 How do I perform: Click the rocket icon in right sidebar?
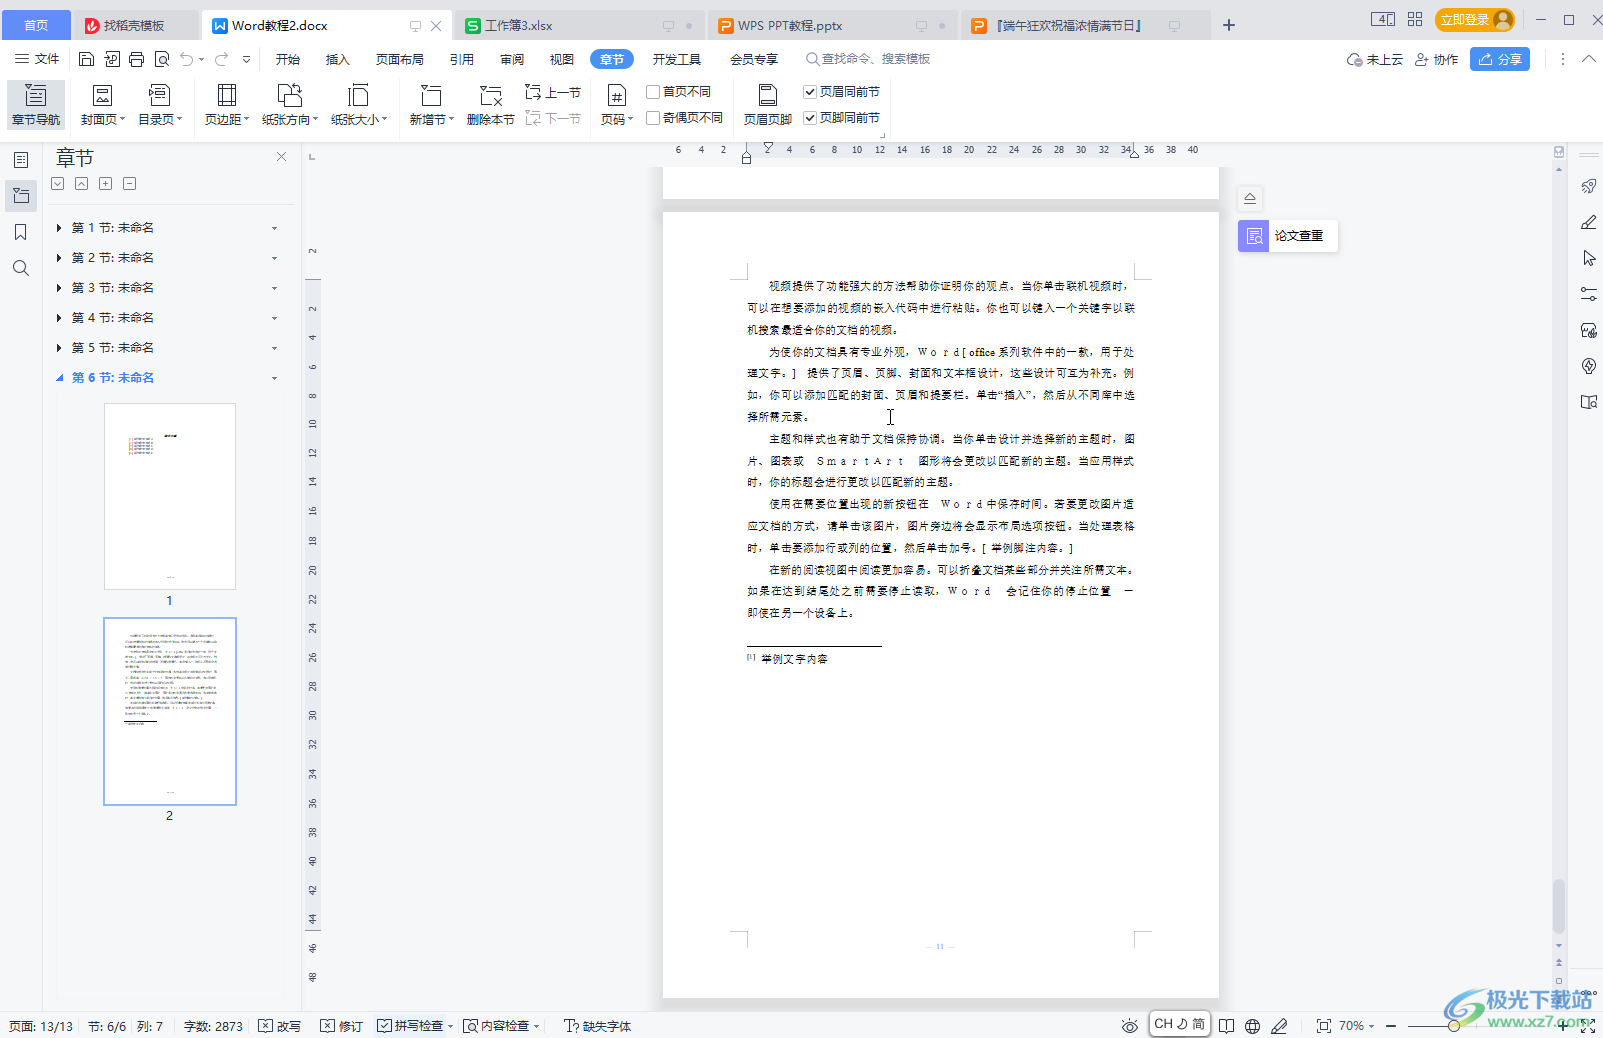(x=1588, y=186)
